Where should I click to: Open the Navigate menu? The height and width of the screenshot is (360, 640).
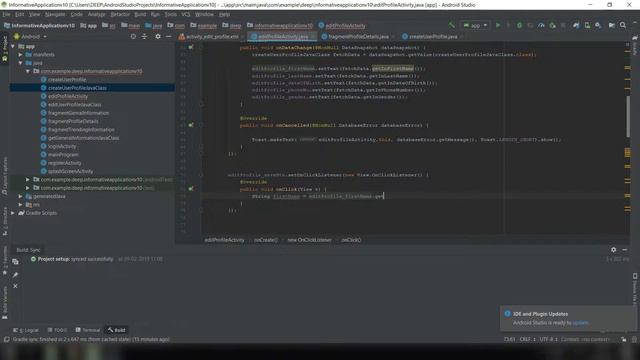tap(55, 14)
